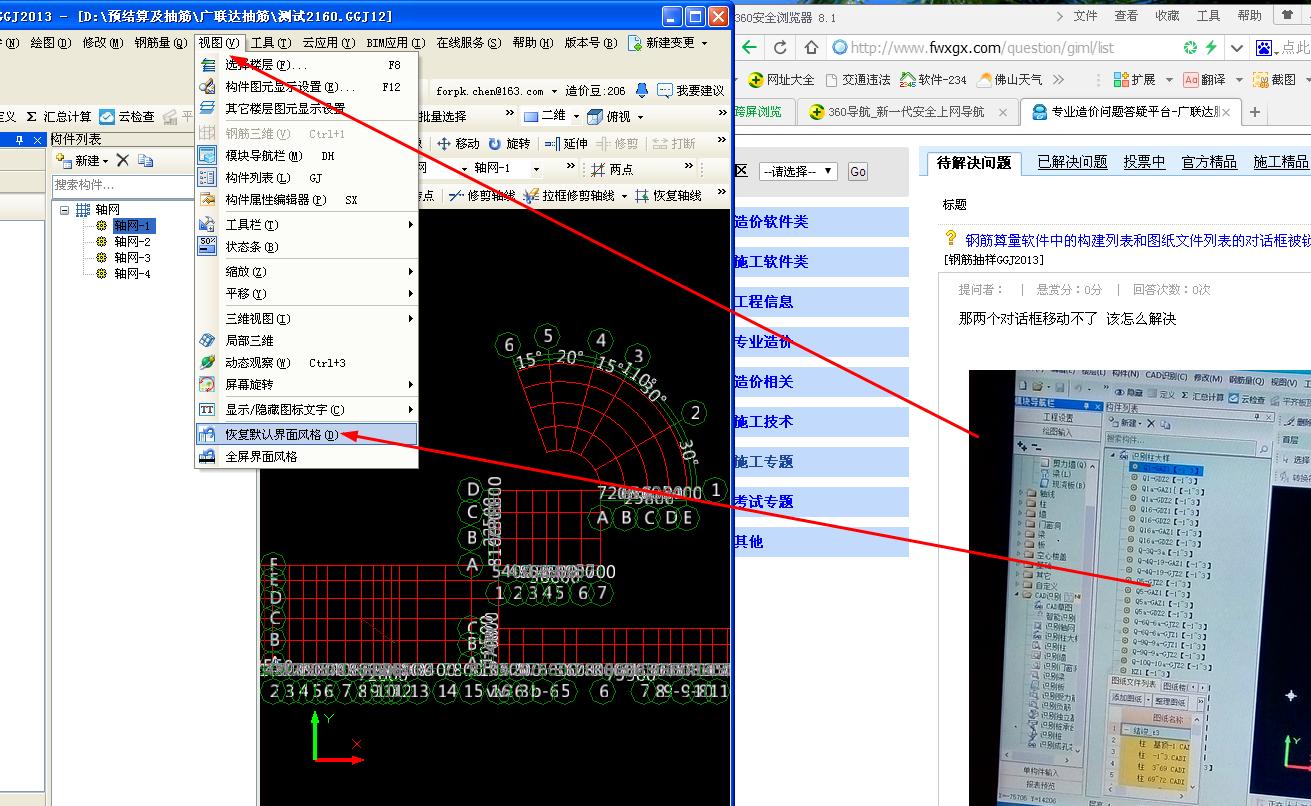The width and height of the screenshot is (1311, 806).
Task: Open the 工具(T) menu
Action: coord(270,43)
